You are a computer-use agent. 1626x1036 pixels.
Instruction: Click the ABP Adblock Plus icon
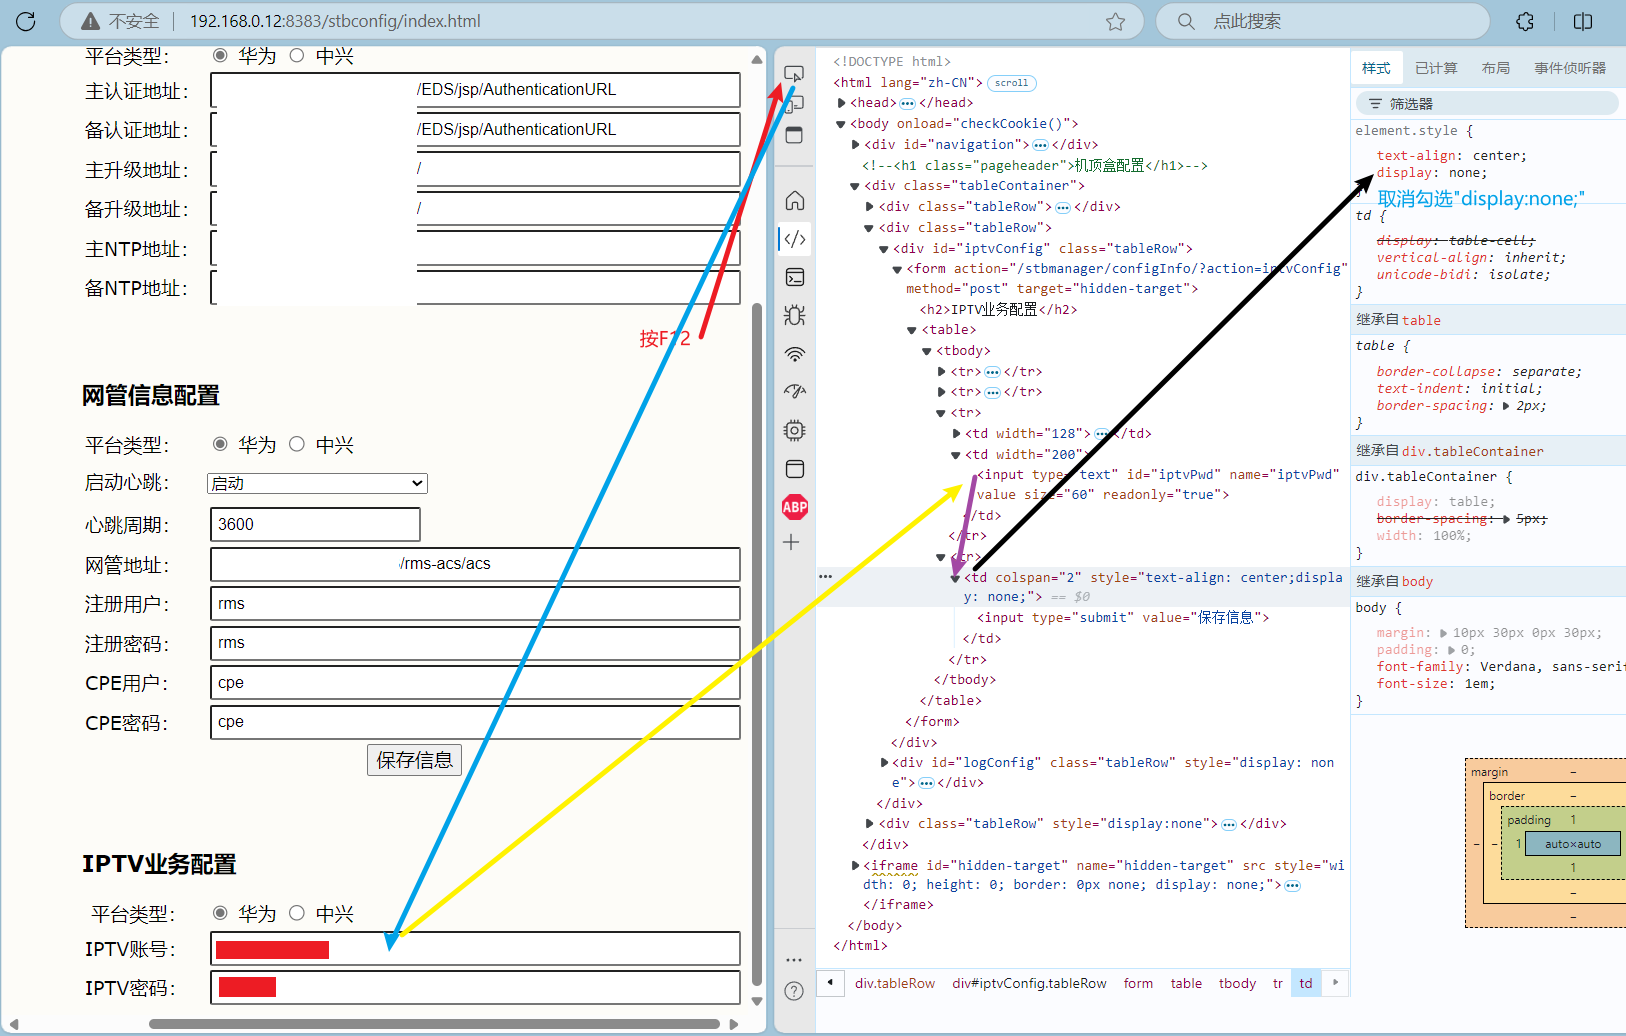794,507
